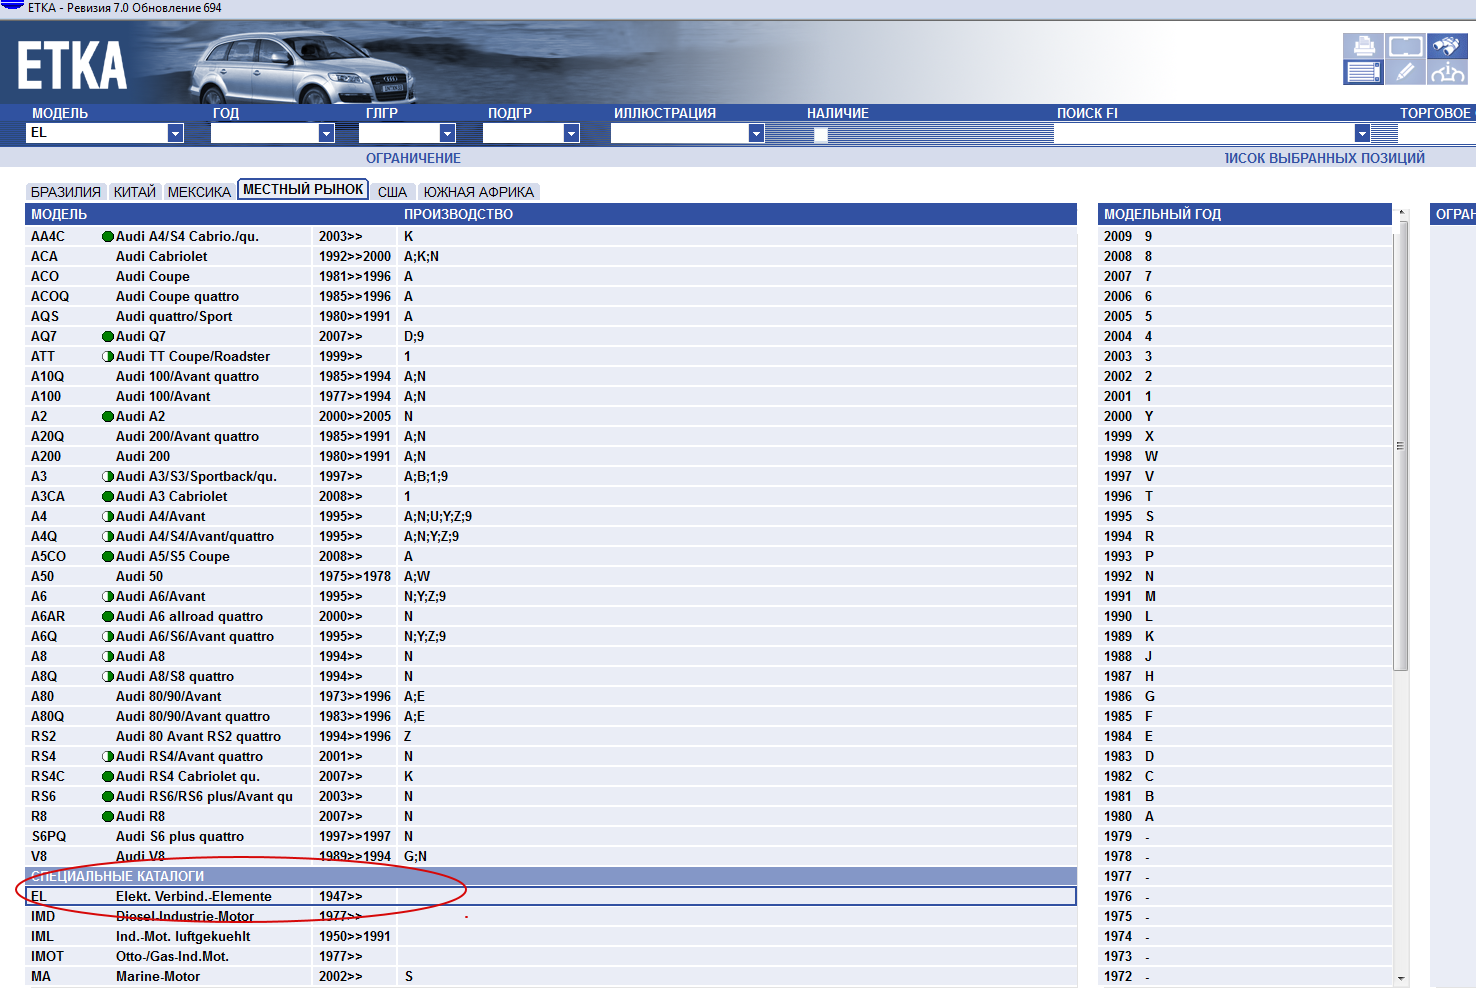Switch to the БРАЗИЛИЯ tab

[66, 192]
